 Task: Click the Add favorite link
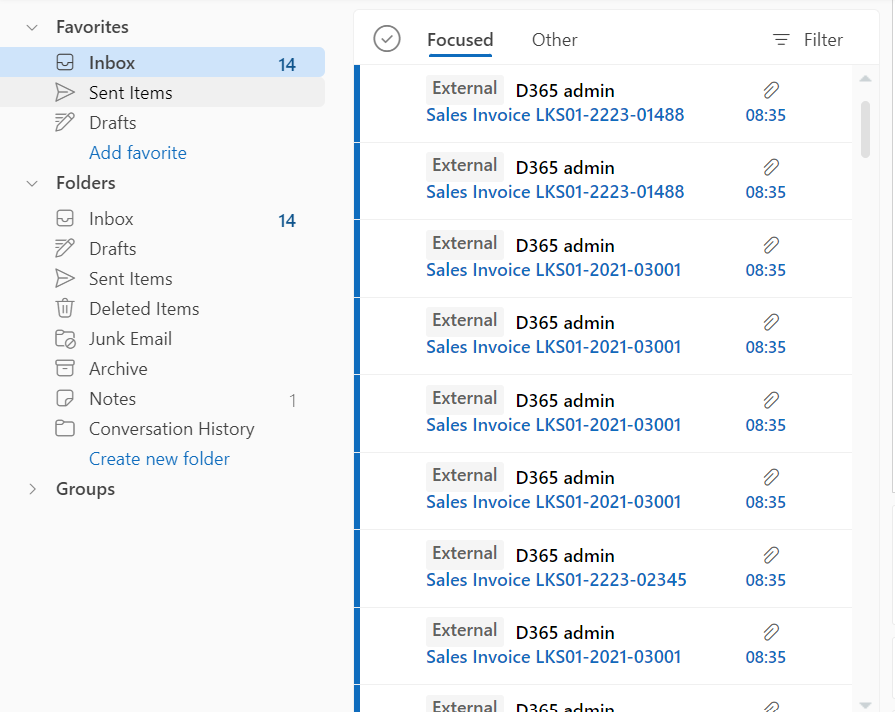click(137, 152)
